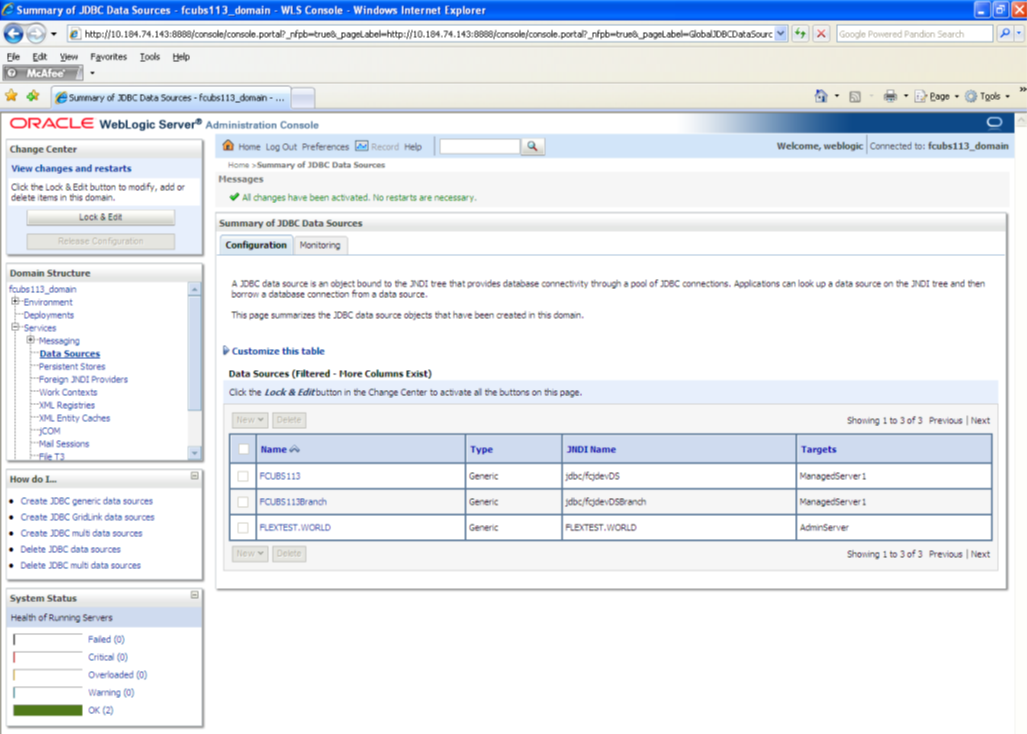The height and width of the screenshot is (734, 1027).
Task: Click the Record icon in console toolbar
Action: [x=362, y=146]
